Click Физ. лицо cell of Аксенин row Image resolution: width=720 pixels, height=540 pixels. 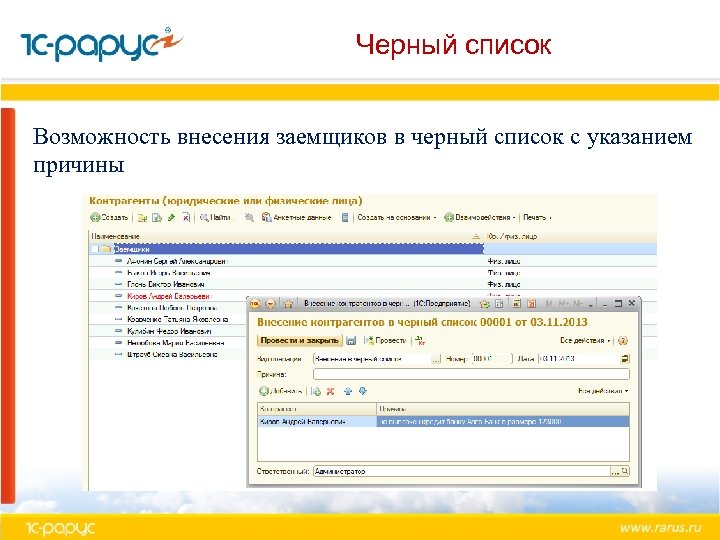(504, 261)
